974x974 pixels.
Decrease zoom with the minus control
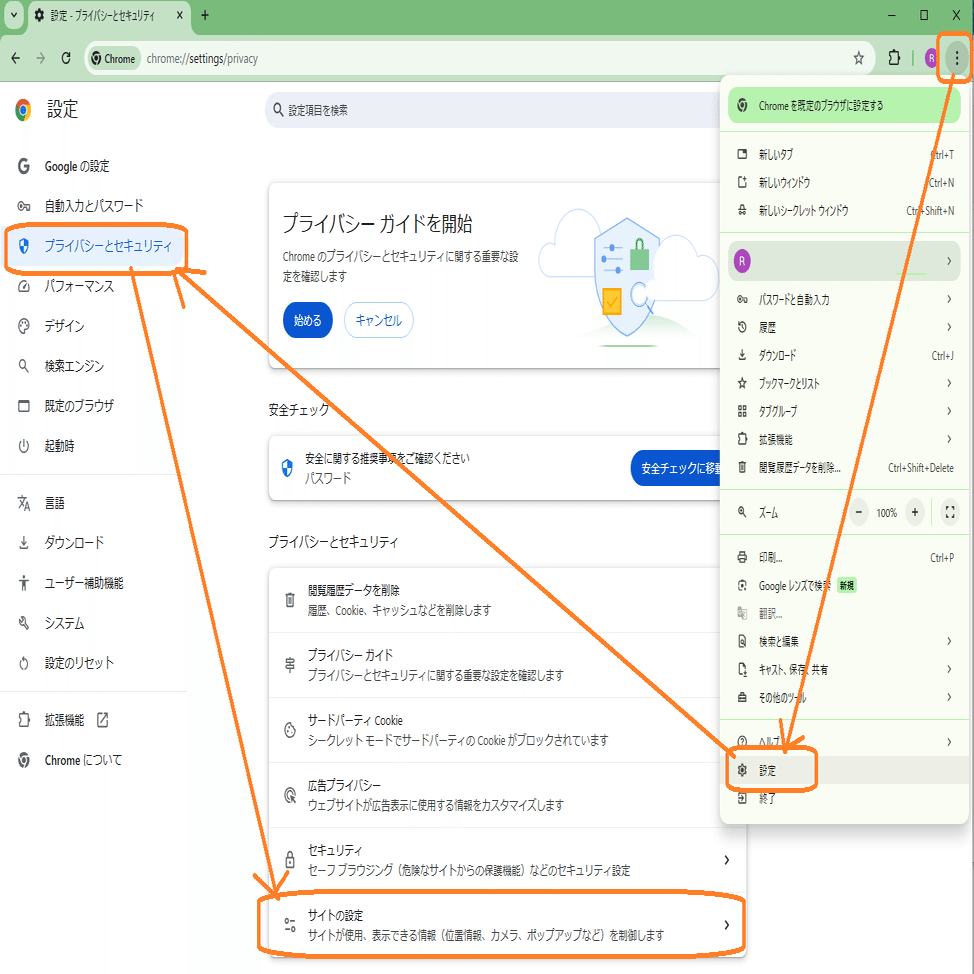click(x=857, y=512)
